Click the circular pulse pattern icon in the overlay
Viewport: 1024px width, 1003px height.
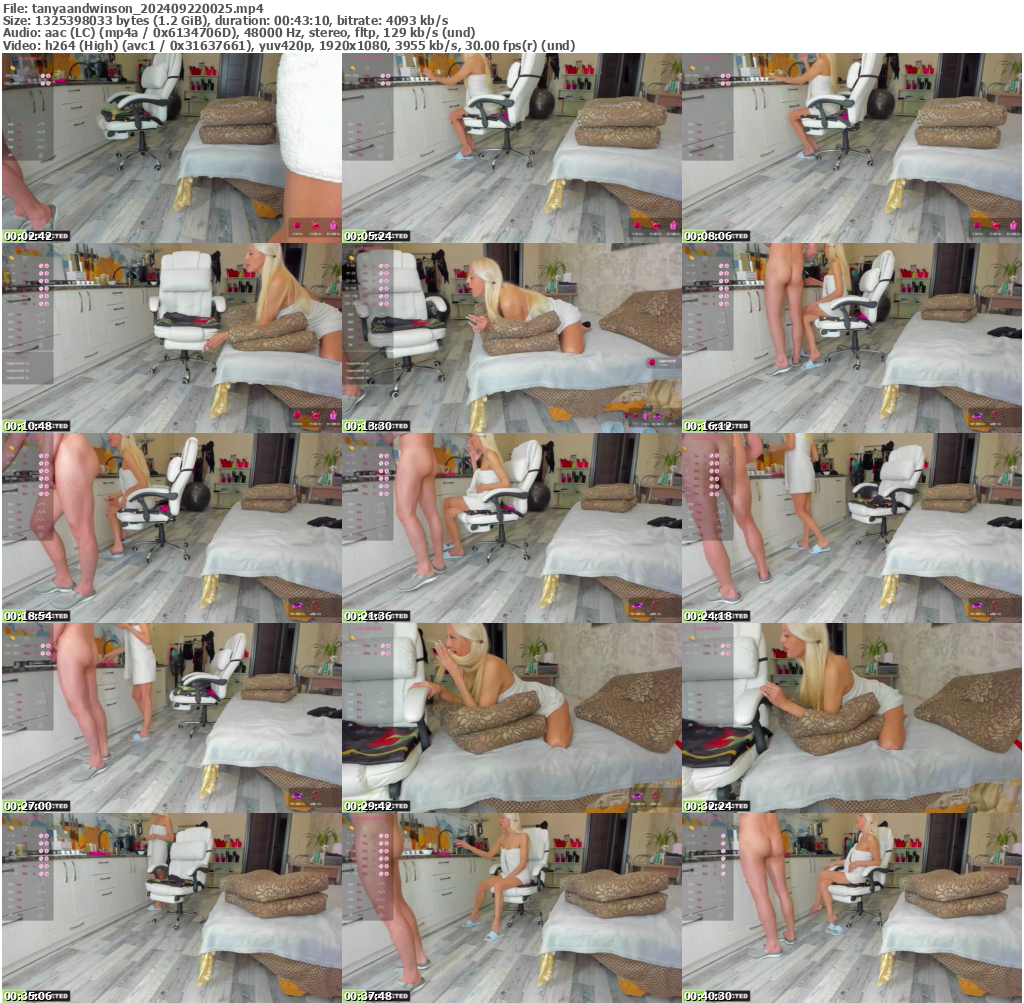click(x=40, y=155)
